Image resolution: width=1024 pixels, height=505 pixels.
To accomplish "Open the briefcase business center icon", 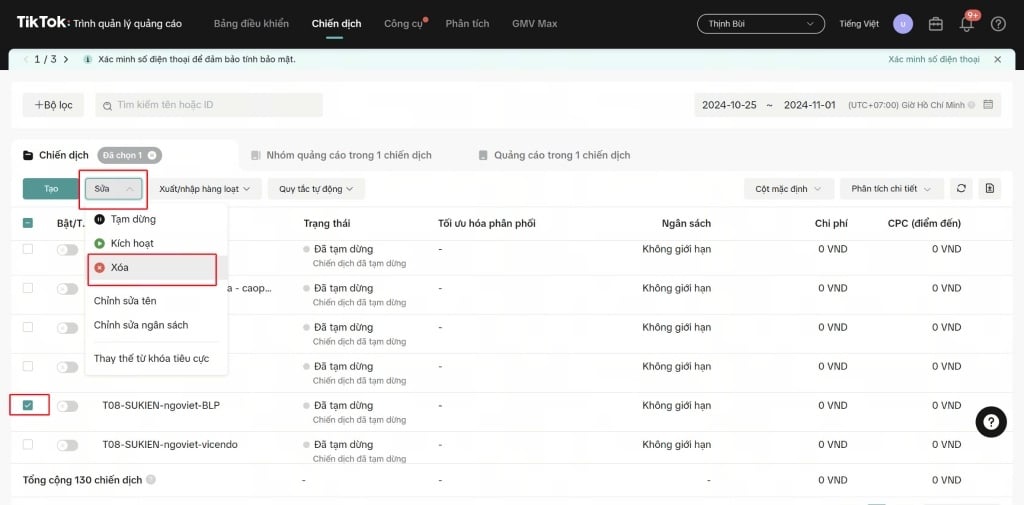I will coord(935,24).
